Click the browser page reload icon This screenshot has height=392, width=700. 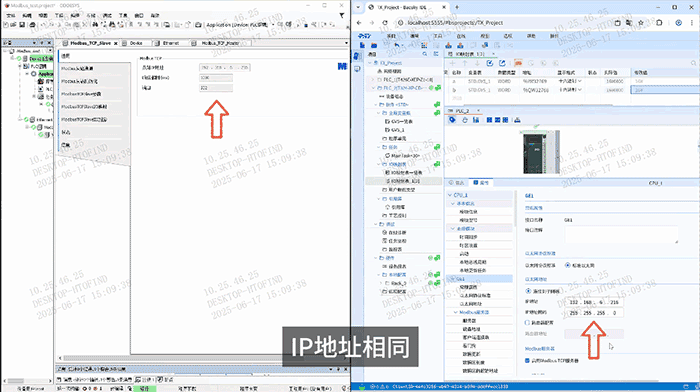point(385,22)
